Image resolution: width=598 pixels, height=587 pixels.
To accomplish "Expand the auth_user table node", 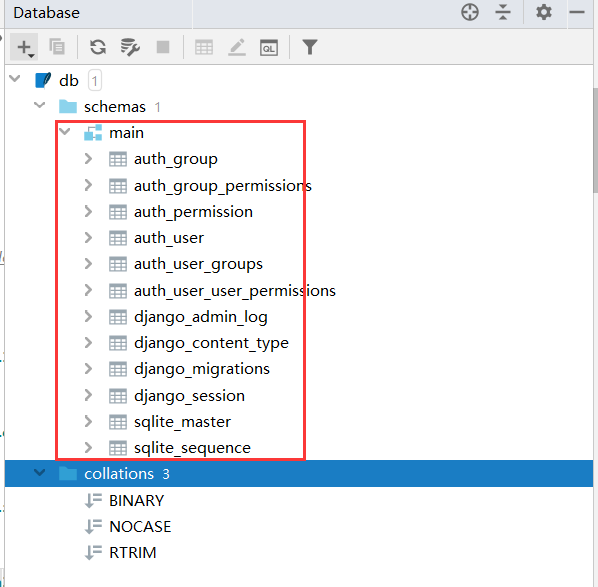I will (x=88, y=238).
